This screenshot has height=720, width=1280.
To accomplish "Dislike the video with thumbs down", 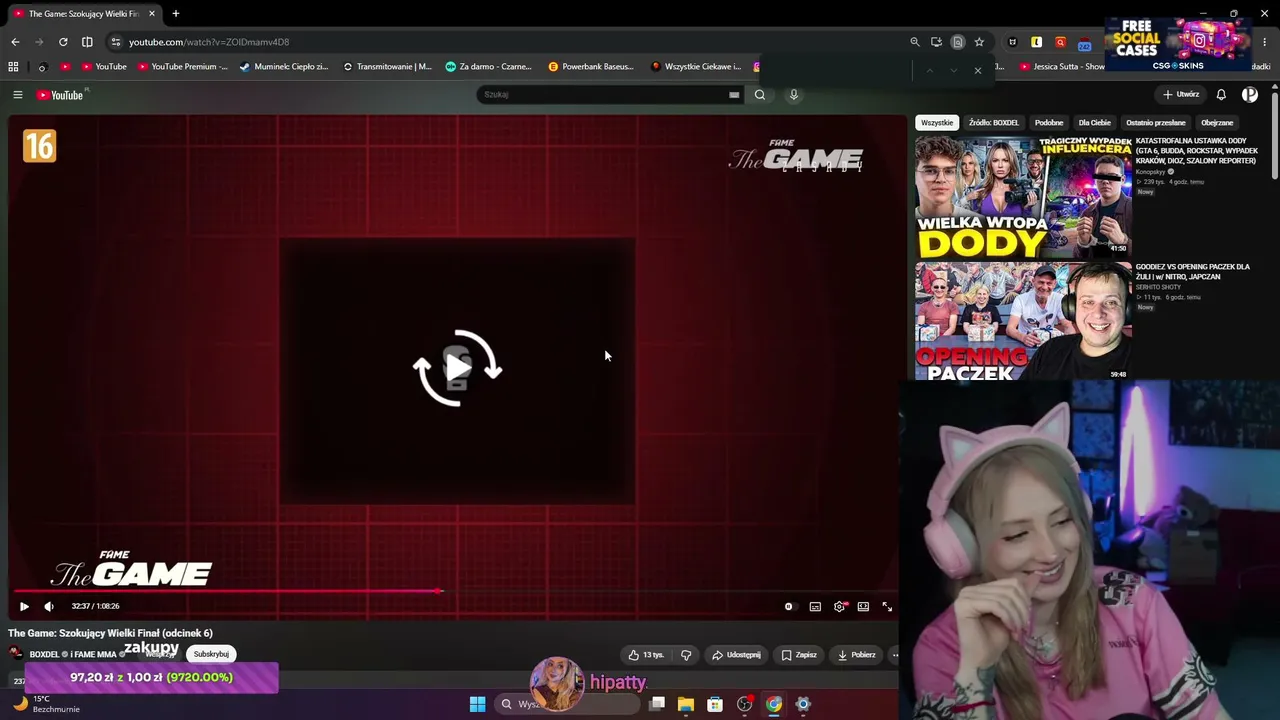I will (x=686, y=655).
